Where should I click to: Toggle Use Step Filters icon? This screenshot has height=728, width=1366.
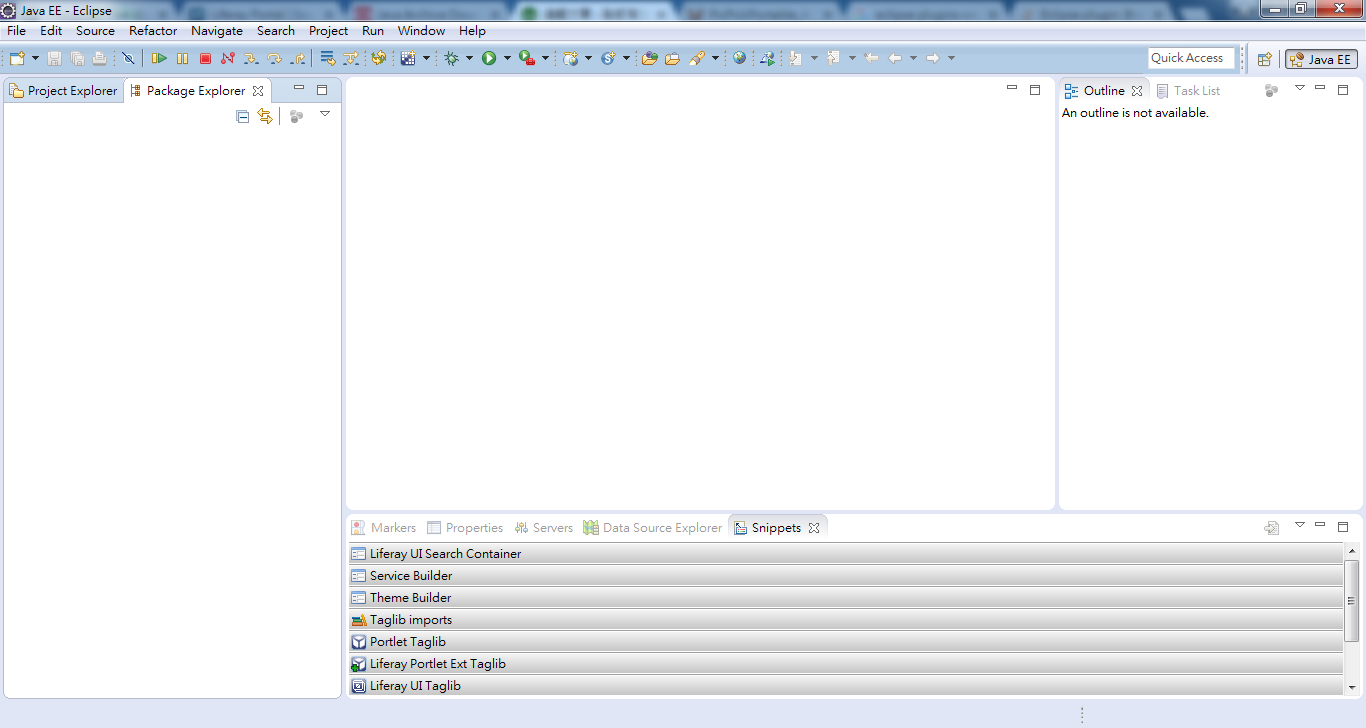[x=350, y=58]
